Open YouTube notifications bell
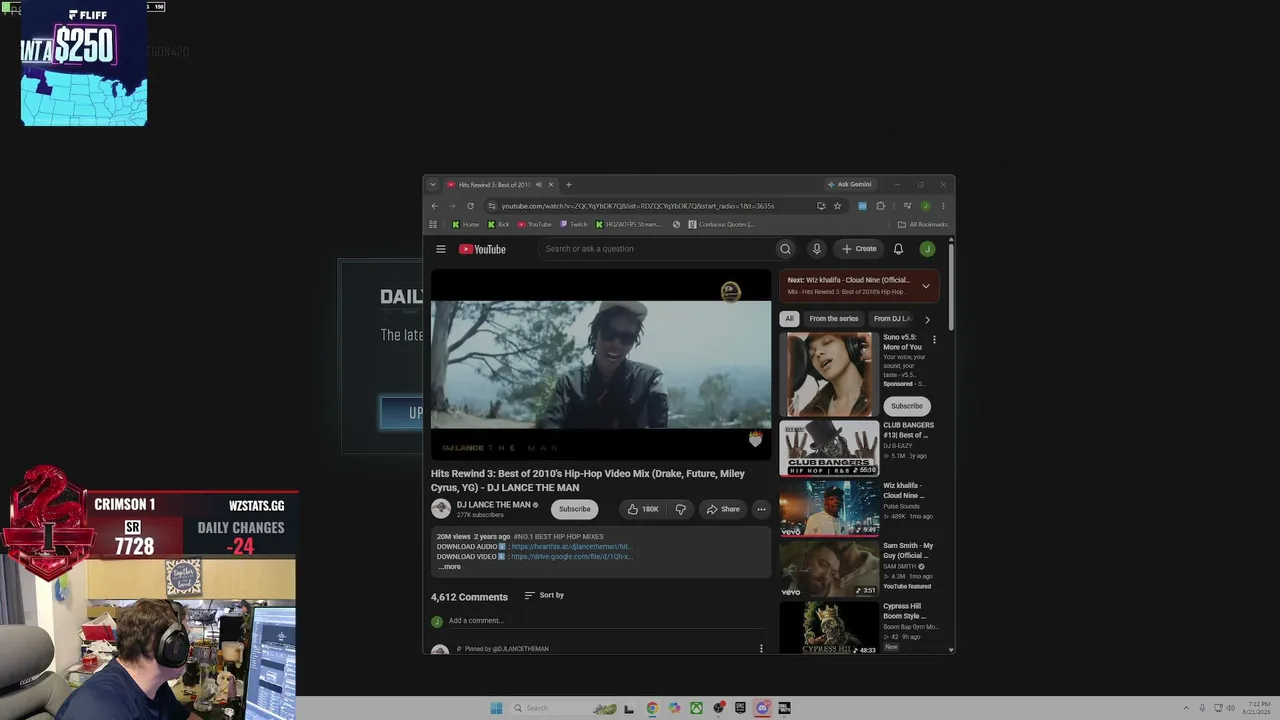Image resolution: width=1280 pixels, height=720 pixels. pos(898,249)
